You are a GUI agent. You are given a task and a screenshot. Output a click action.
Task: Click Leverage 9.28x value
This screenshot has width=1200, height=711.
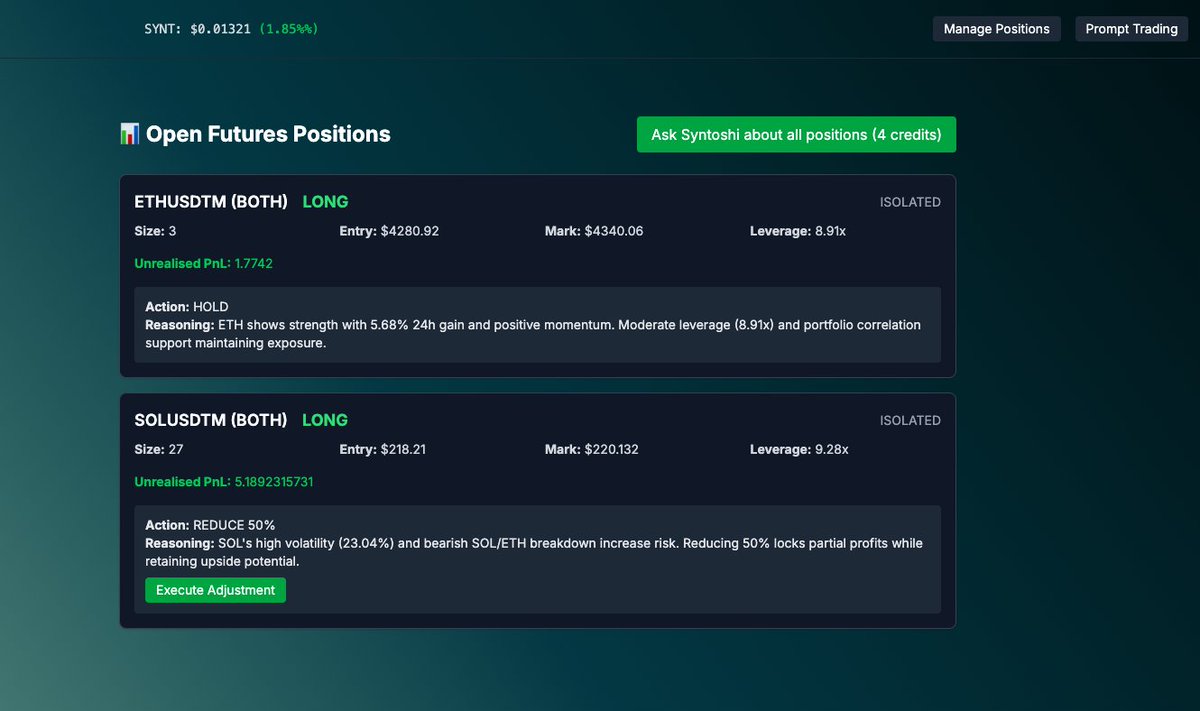tap(799, 449)
